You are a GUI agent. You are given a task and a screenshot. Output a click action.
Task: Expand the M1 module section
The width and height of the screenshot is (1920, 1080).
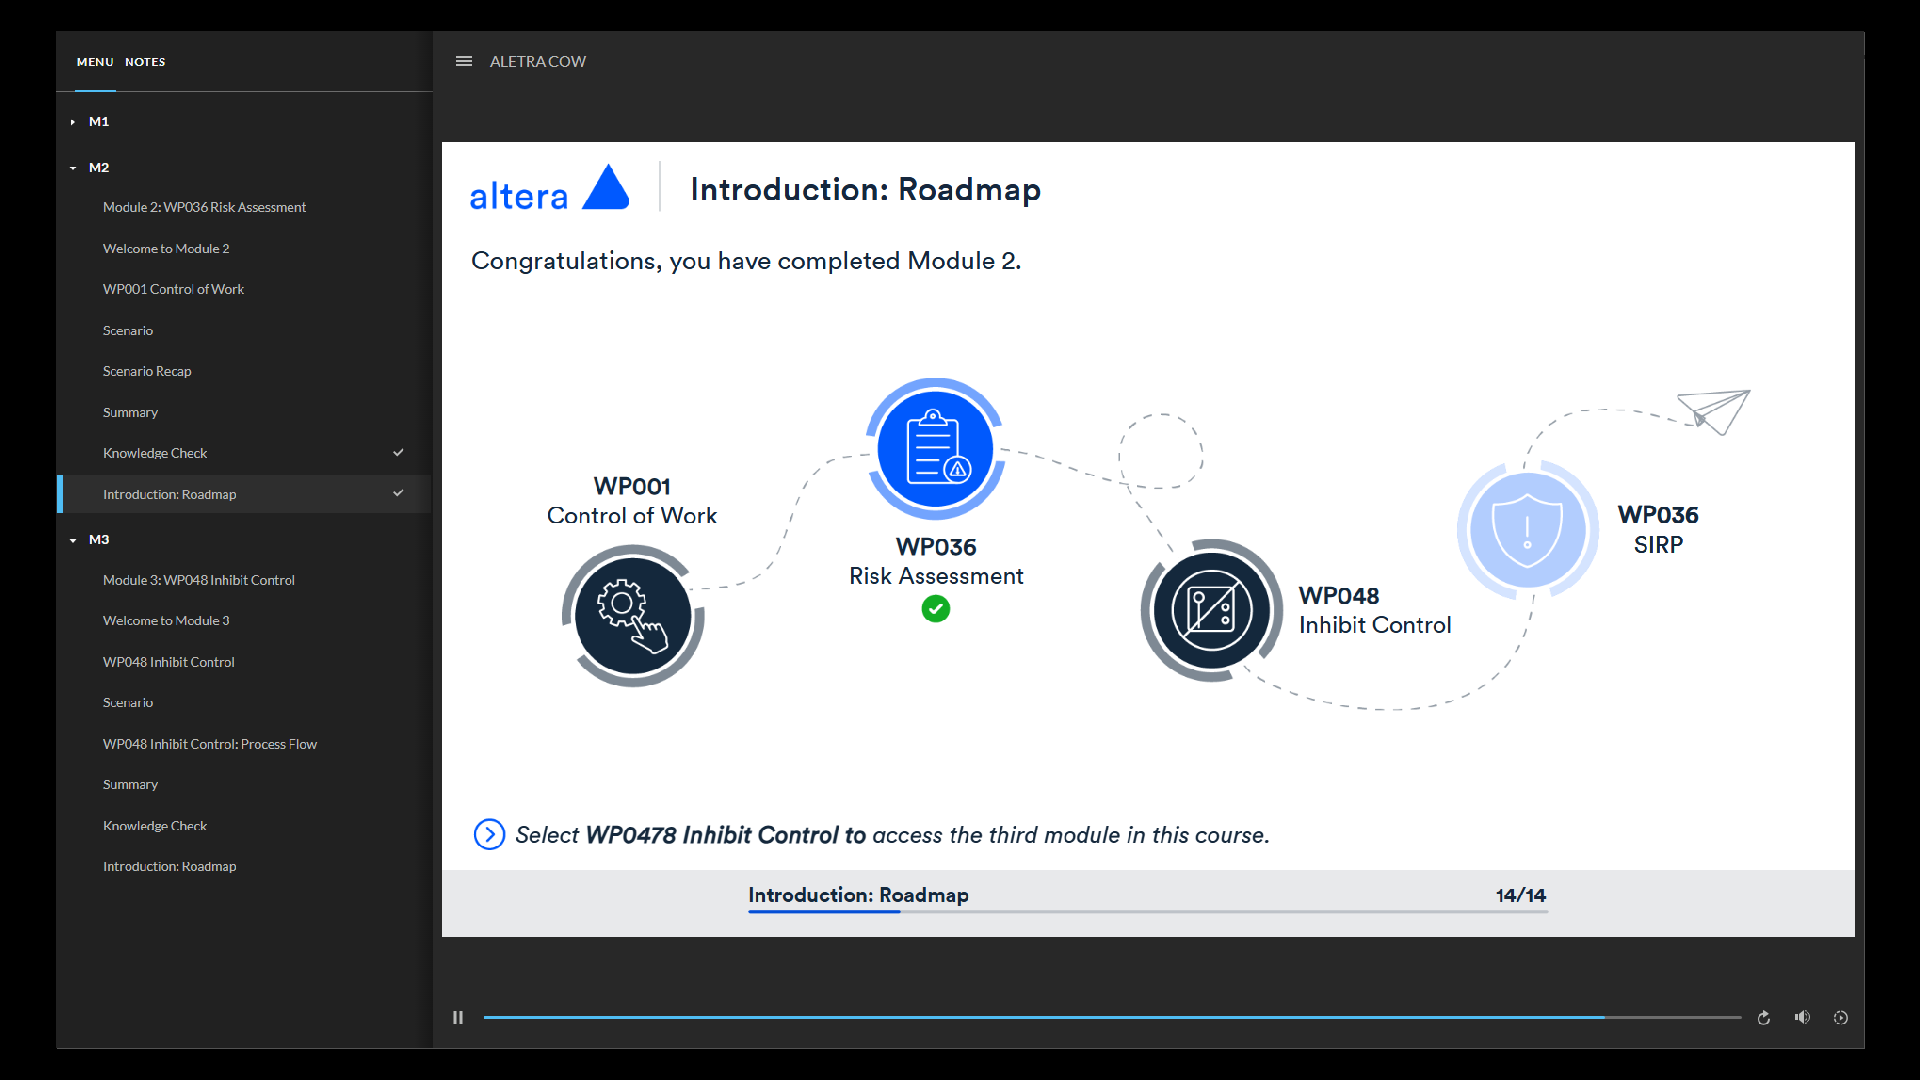pyautogui.click(x=73, y=122)
